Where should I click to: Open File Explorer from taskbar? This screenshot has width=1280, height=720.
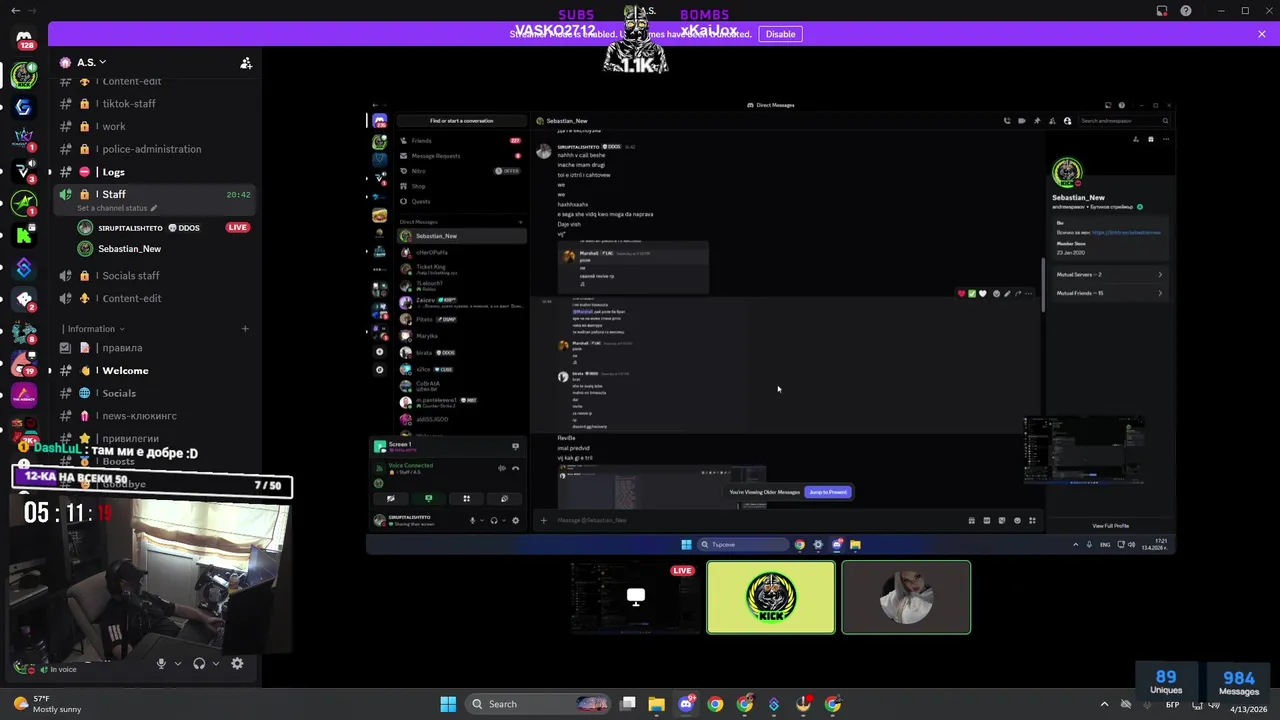(656, 704)
